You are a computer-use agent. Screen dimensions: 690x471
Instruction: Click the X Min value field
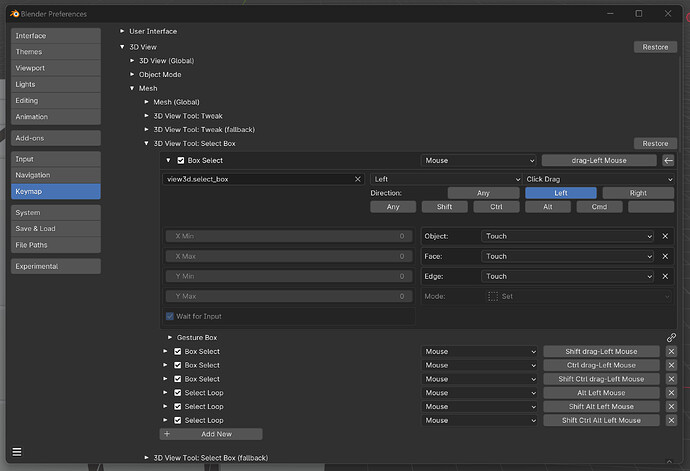[289, 236]
